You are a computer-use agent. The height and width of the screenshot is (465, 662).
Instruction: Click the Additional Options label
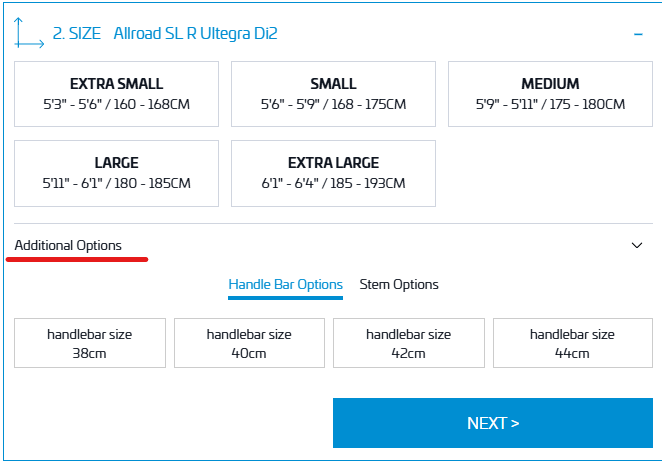[x=68, y=245]
